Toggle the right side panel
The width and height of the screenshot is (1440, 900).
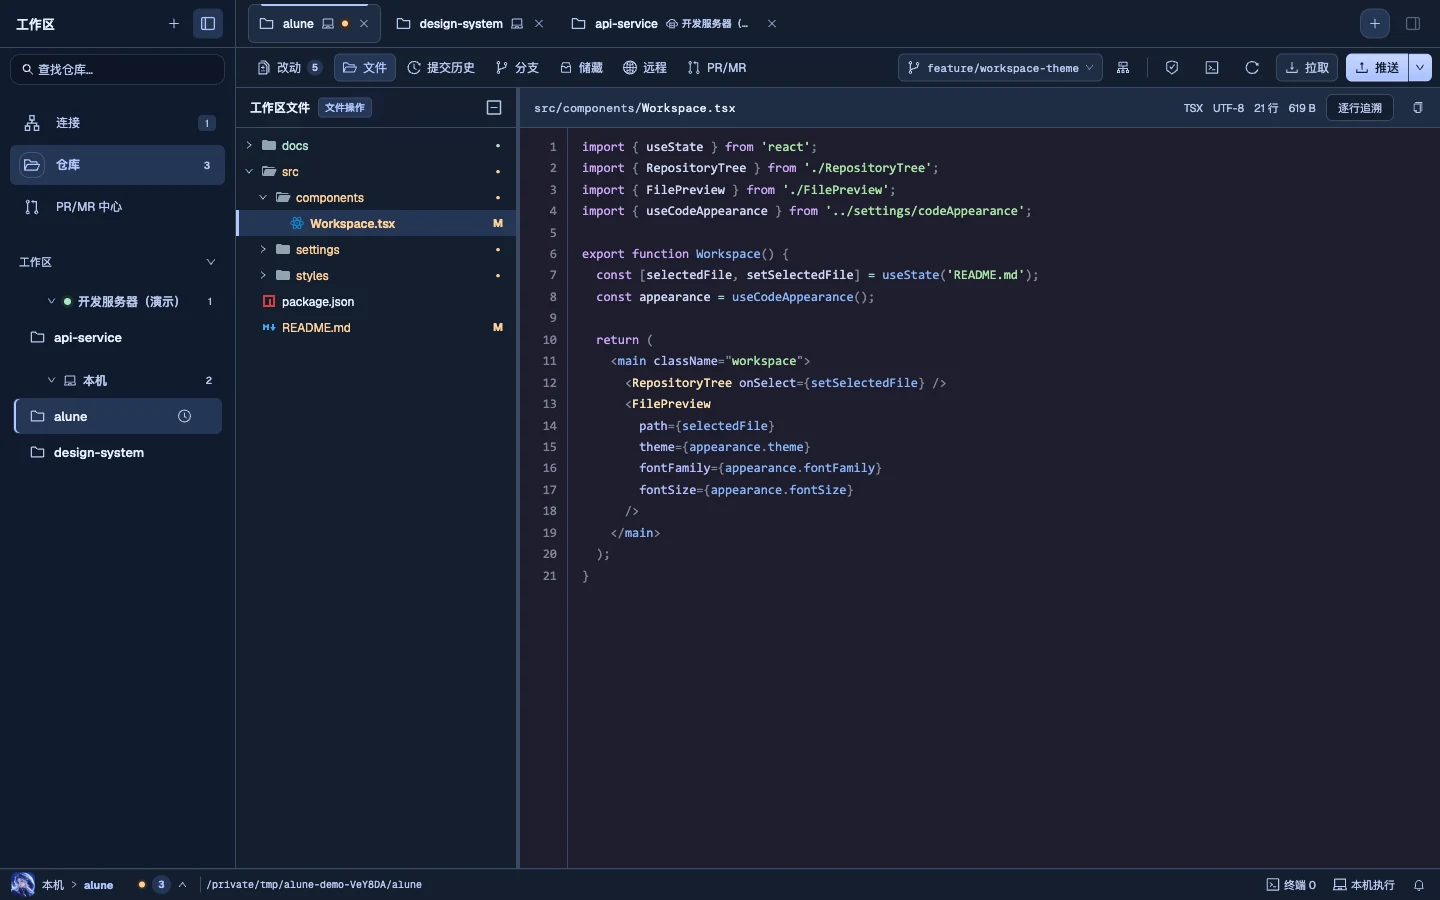pos(1413,23)
